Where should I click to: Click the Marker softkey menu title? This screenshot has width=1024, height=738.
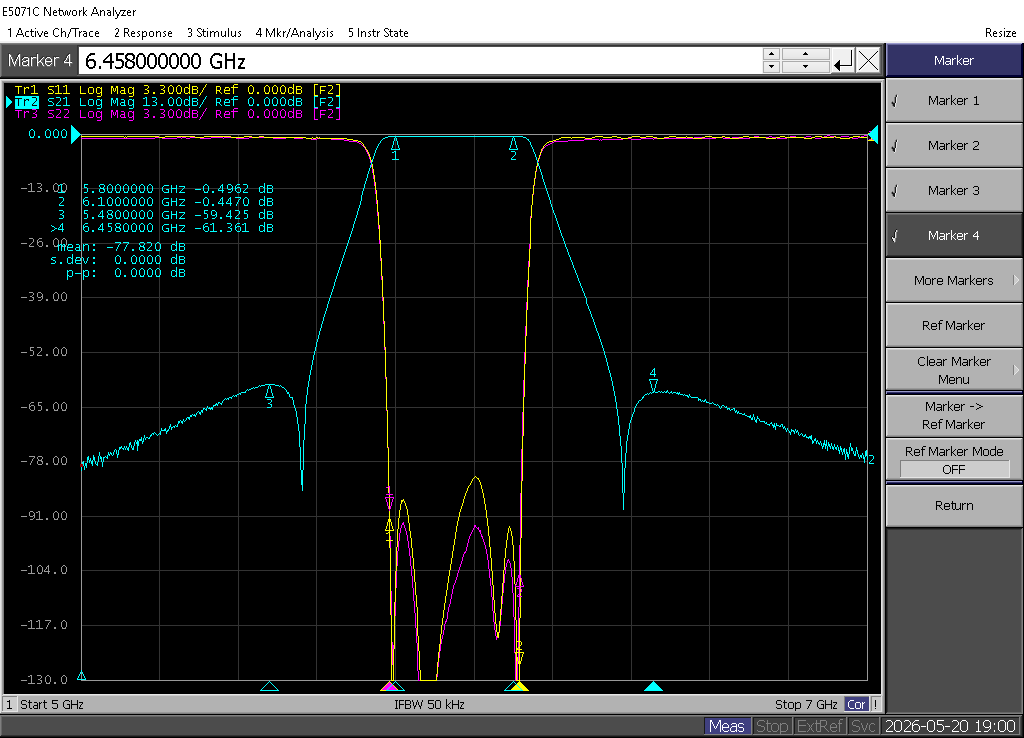click(x=953, y=61)
